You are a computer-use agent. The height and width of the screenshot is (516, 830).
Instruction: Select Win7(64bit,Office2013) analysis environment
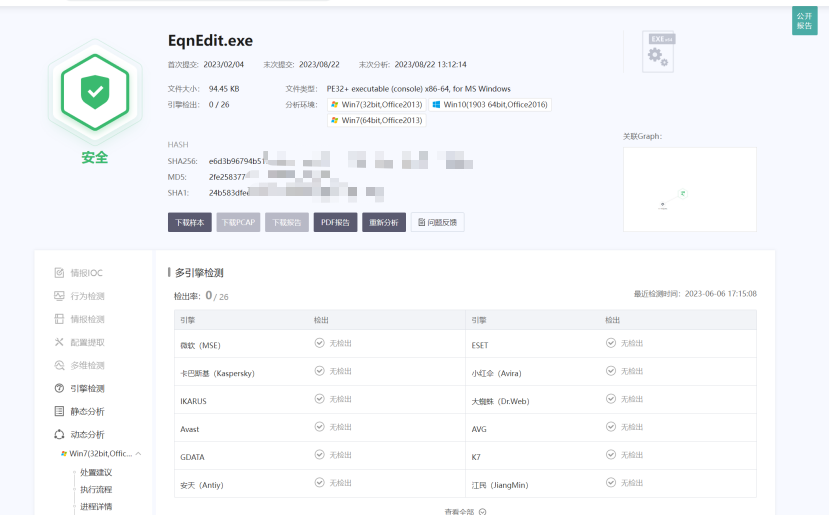pos(376,120)
